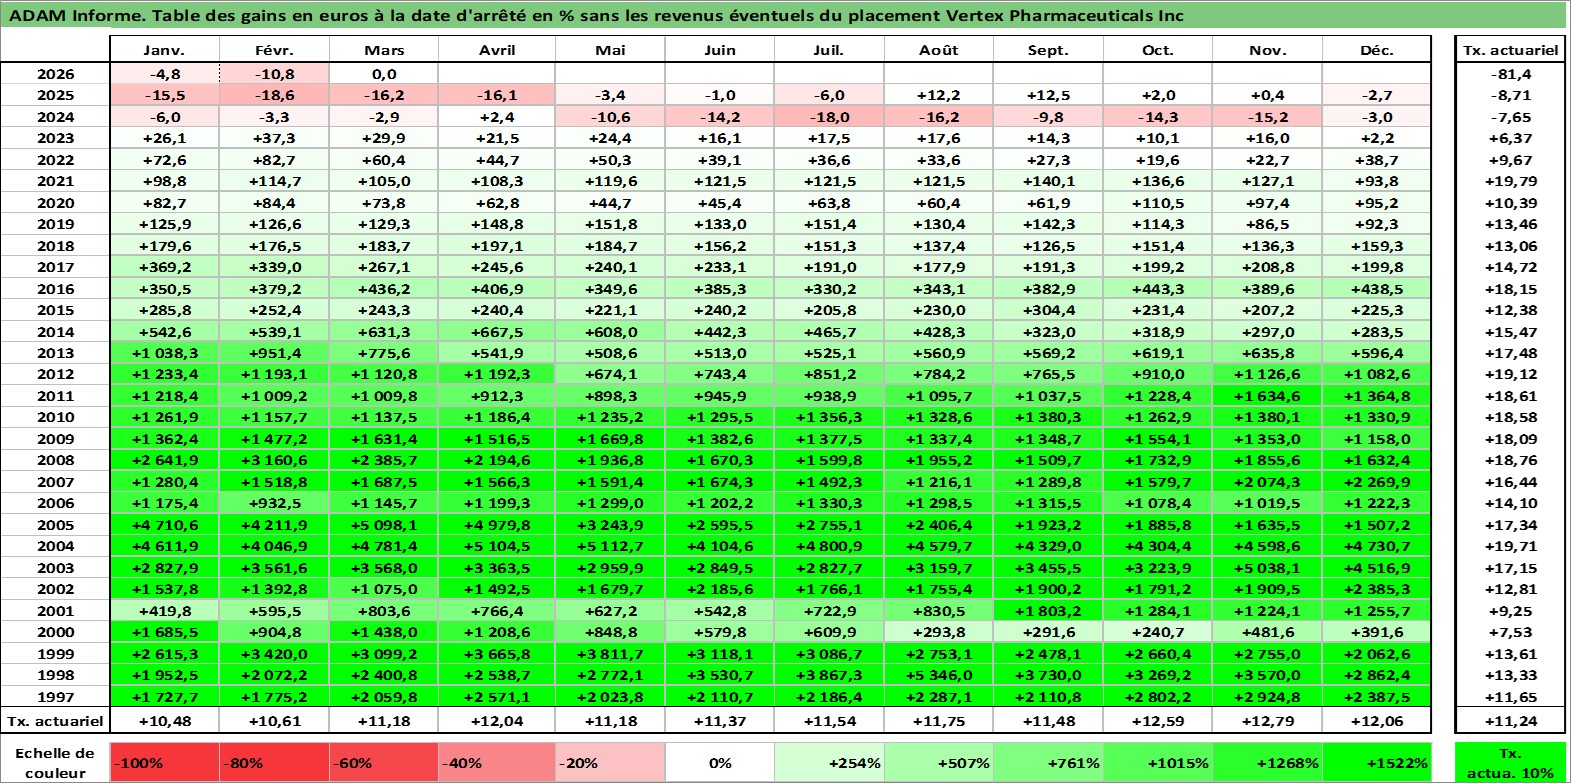Select cell +5 038,1 in the 2003 row

tap(1267, 568)
